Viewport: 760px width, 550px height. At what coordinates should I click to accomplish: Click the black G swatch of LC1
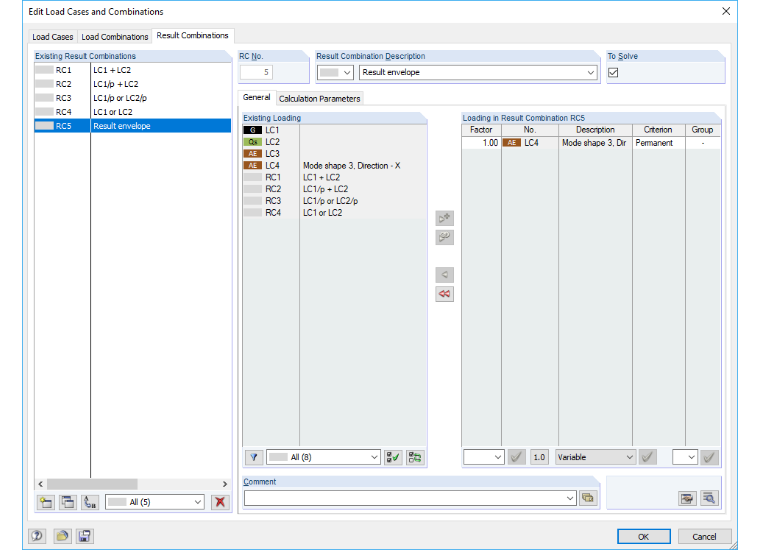[x=253, y=130]
